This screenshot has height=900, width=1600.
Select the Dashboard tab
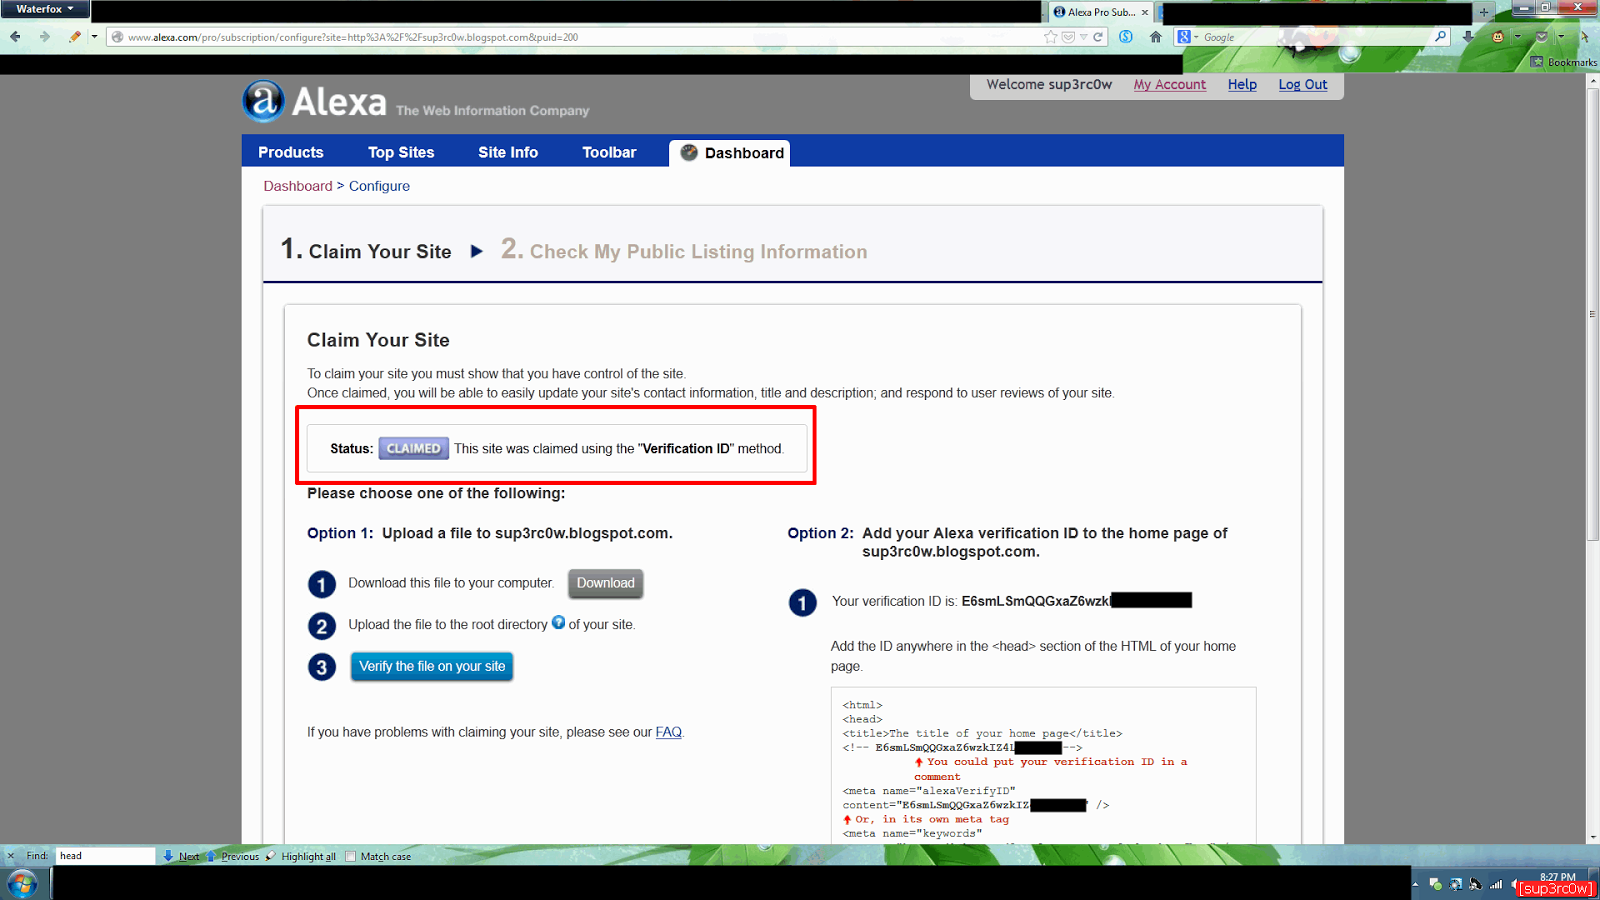pos(731,153)
